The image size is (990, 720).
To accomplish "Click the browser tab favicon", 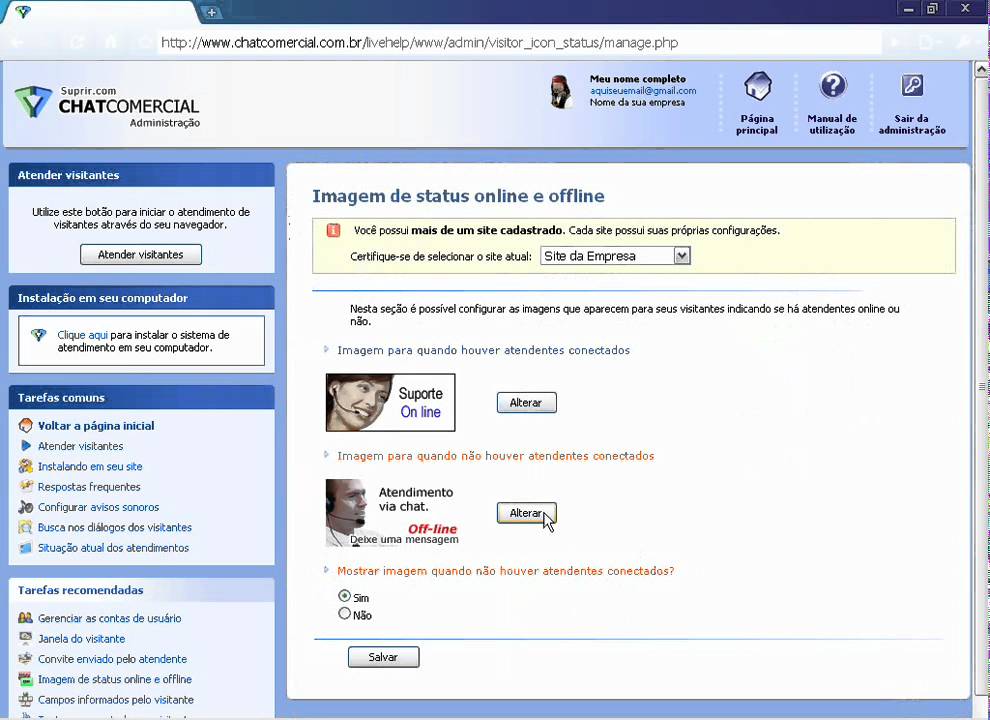I will (23, 11).
